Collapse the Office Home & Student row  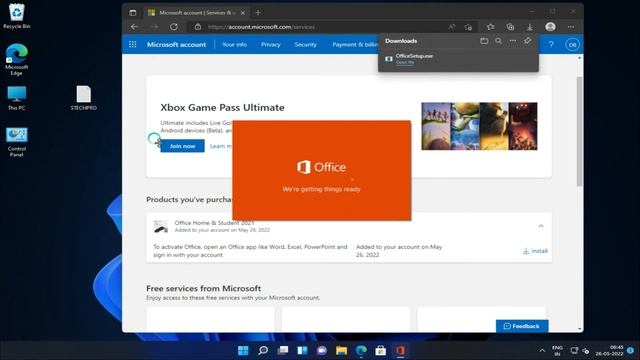pyautogui.click(x=541, y=226)
